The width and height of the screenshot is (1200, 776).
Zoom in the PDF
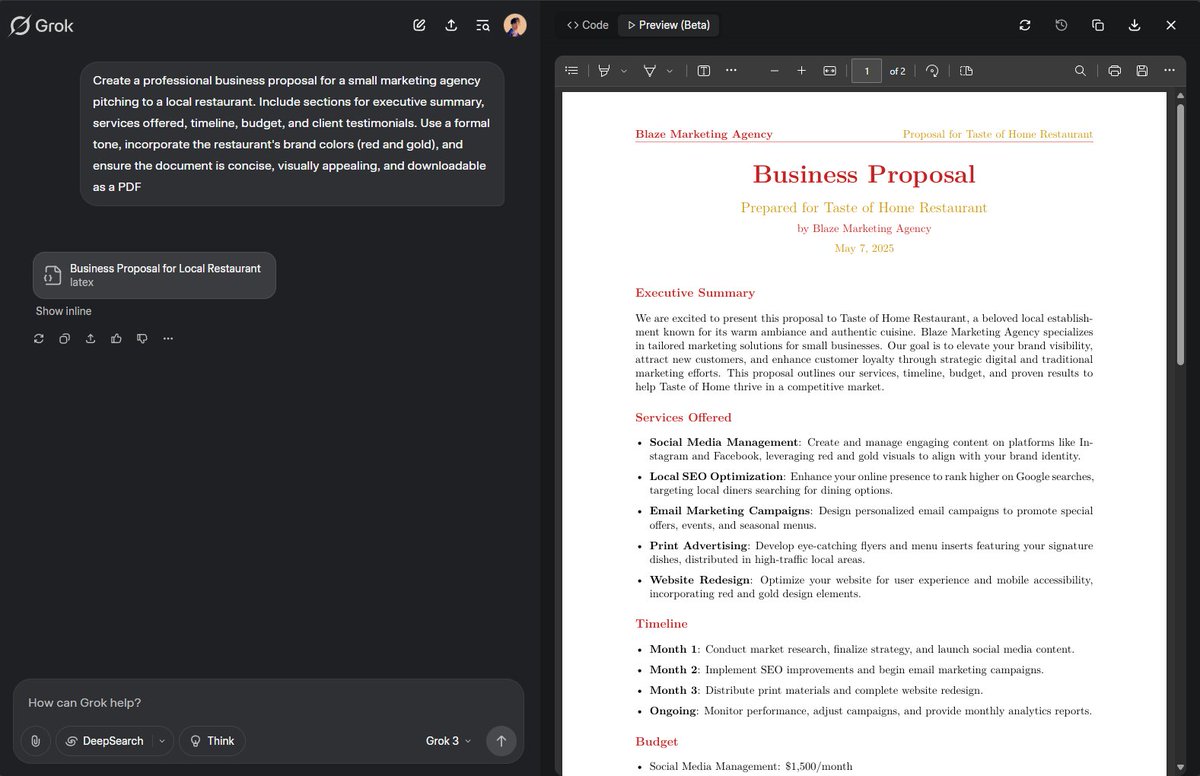point(801,70)
